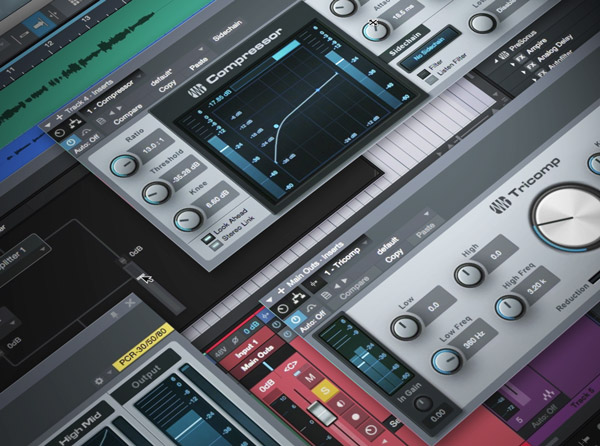Mute the red channel with M button

pyautogui.click(x=310, y=378)
